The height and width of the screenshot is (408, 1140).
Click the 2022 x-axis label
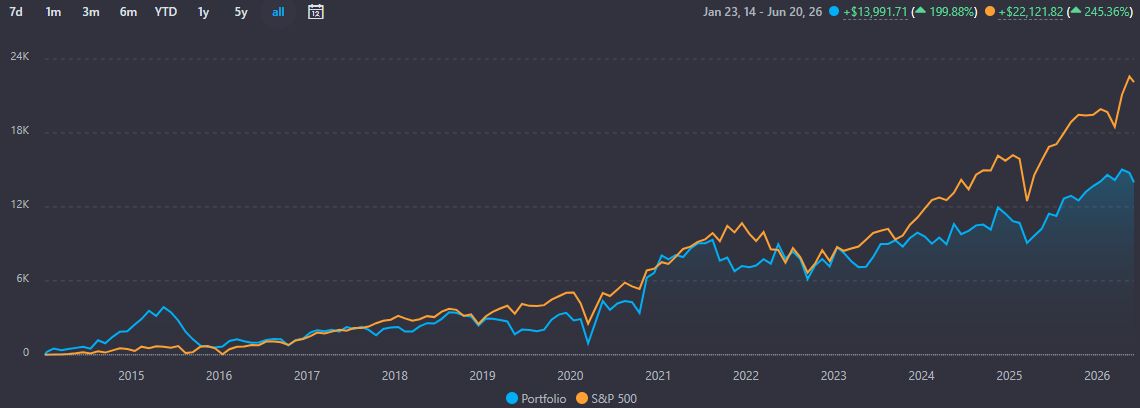click(x=746, y=376)
